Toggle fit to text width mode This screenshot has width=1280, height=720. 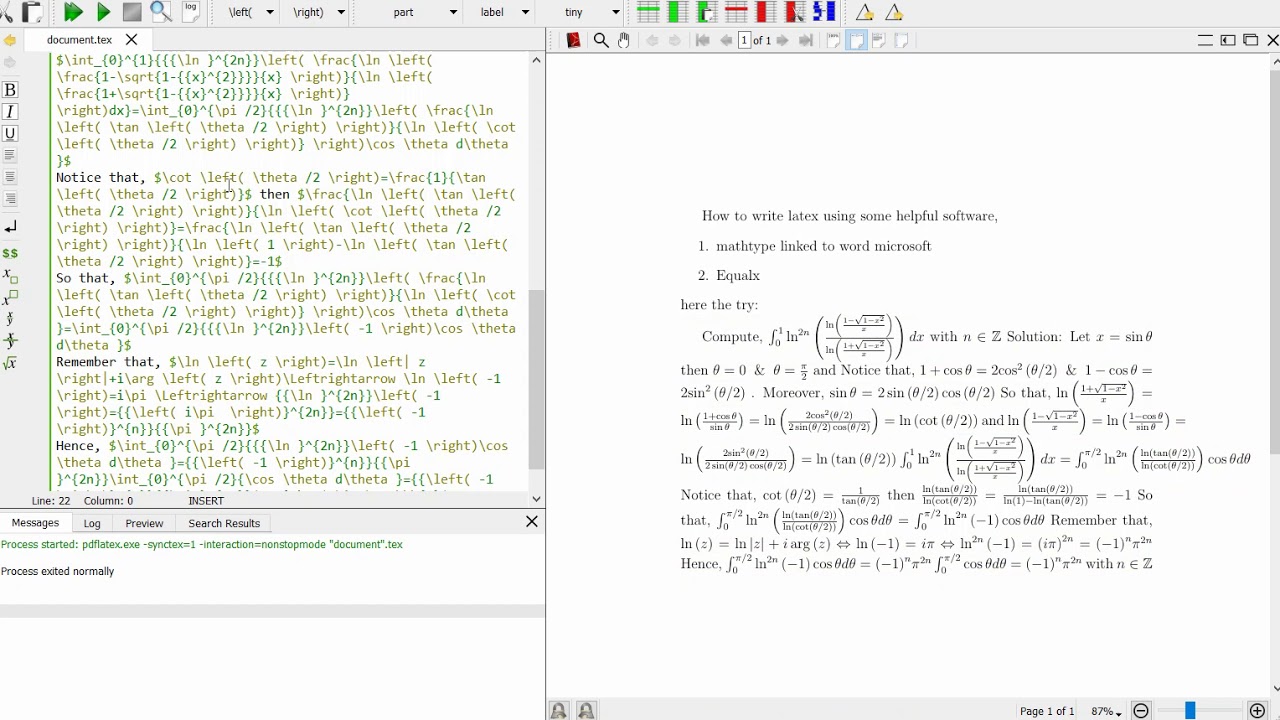pyautogui.click(x=879, y=40)
